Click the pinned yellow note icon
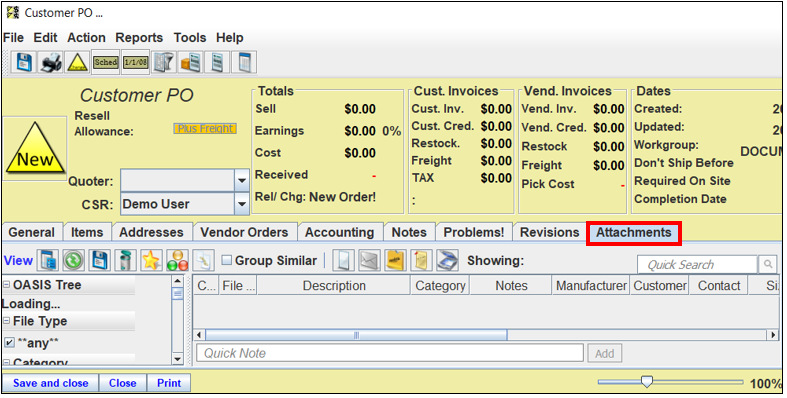 click(421, 260)
